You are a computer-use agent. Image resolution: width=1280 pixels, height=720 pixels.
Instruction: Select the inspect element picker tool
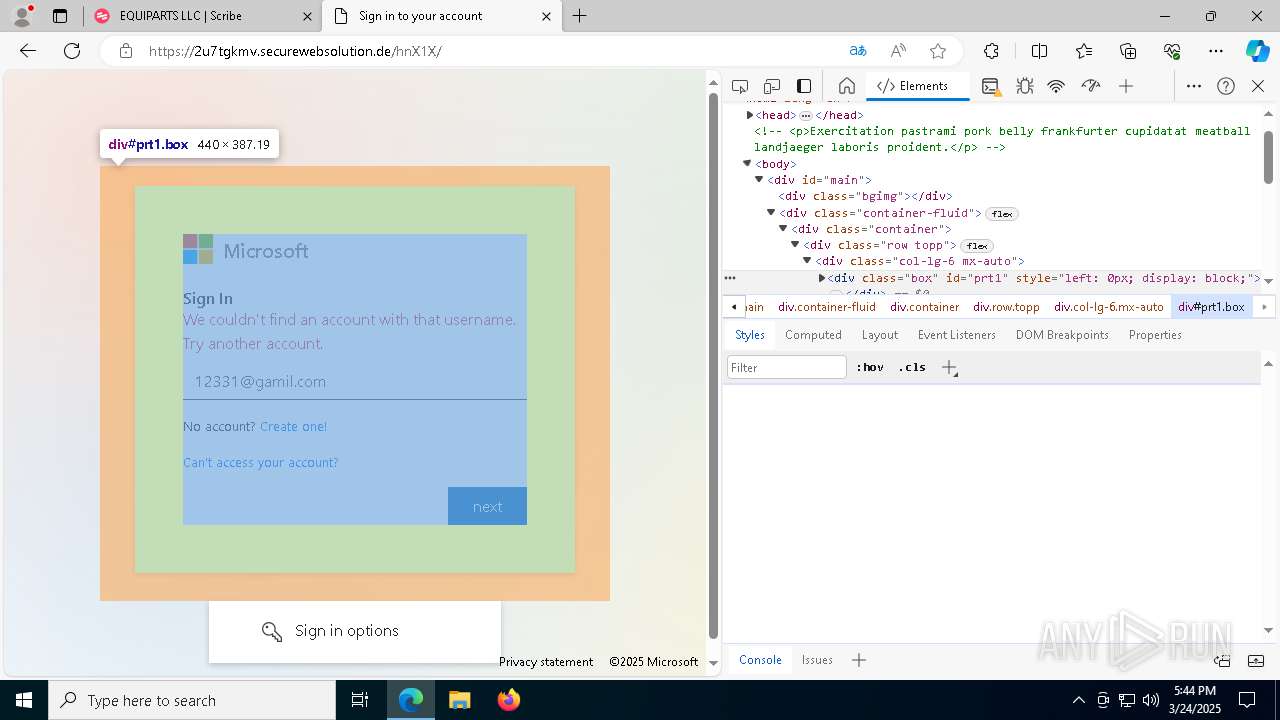pos(740,86)
